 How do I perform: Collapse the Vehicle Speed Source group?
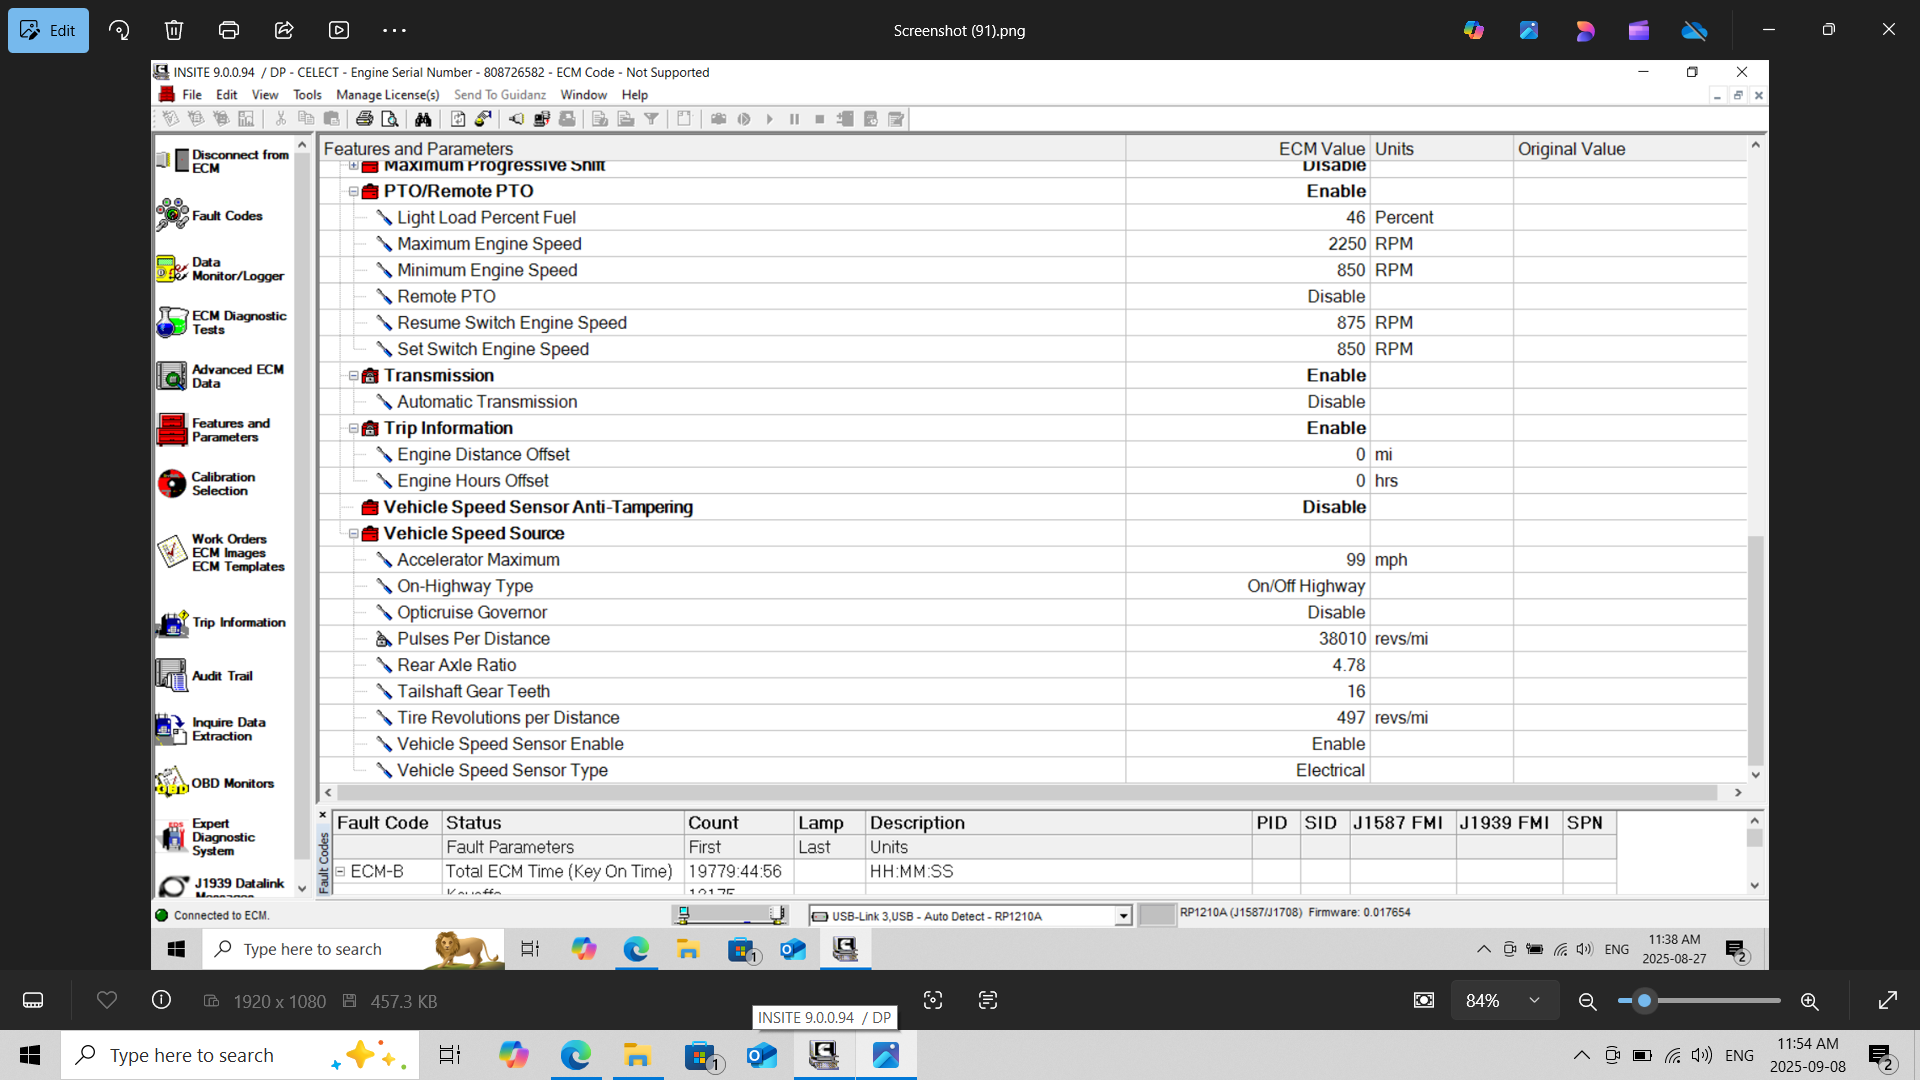(353, 534)
